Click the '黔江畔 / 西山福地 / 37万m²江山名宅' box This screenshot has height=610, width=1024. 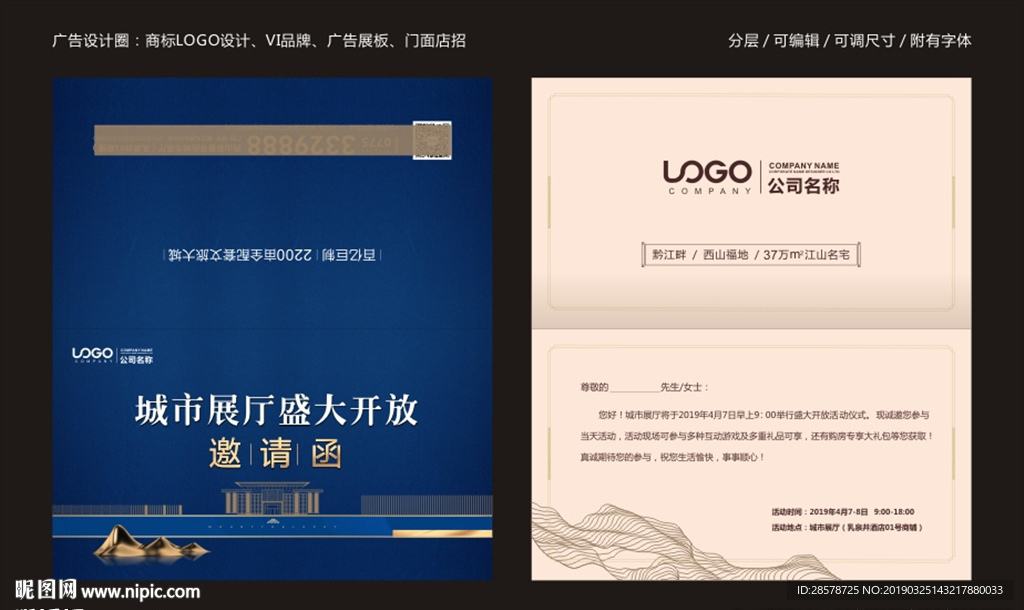coord(750,255)
